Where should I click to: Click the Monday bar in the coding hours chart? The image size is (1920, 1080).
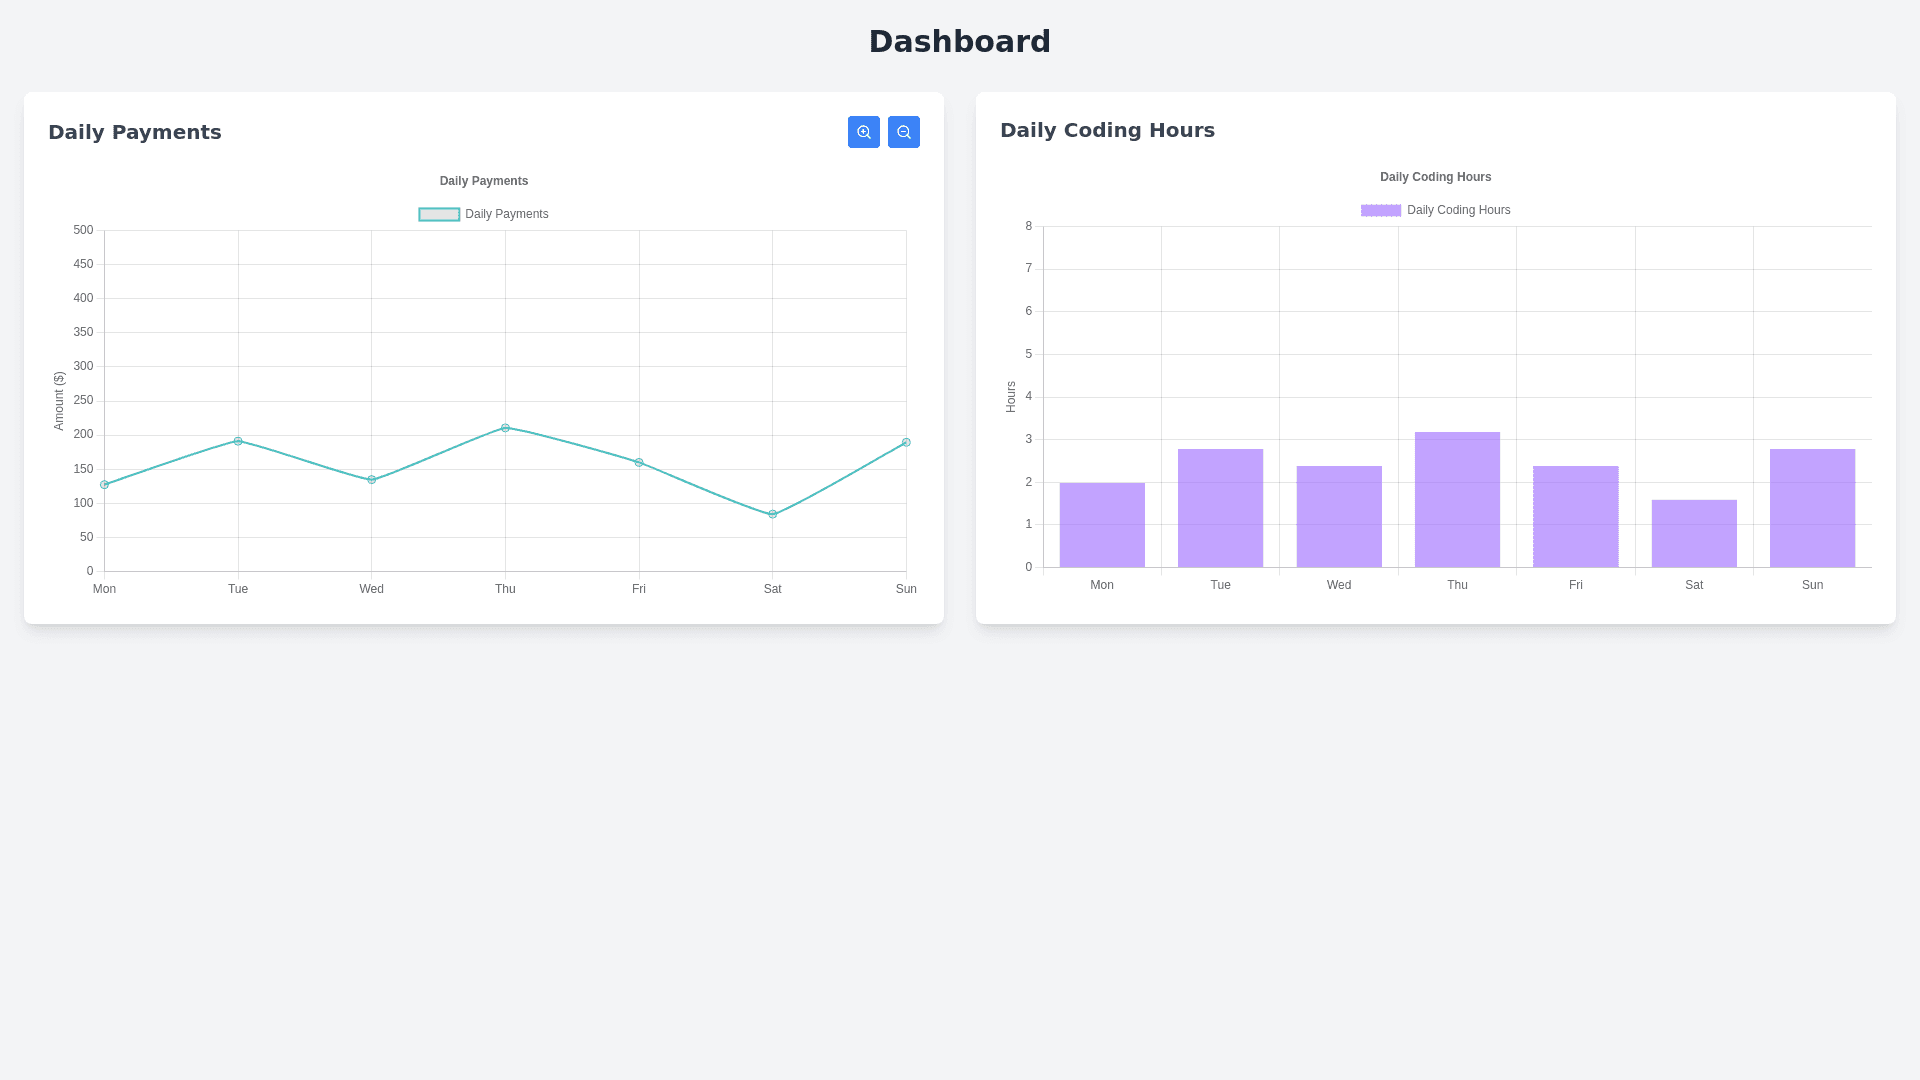[1102, 525]
